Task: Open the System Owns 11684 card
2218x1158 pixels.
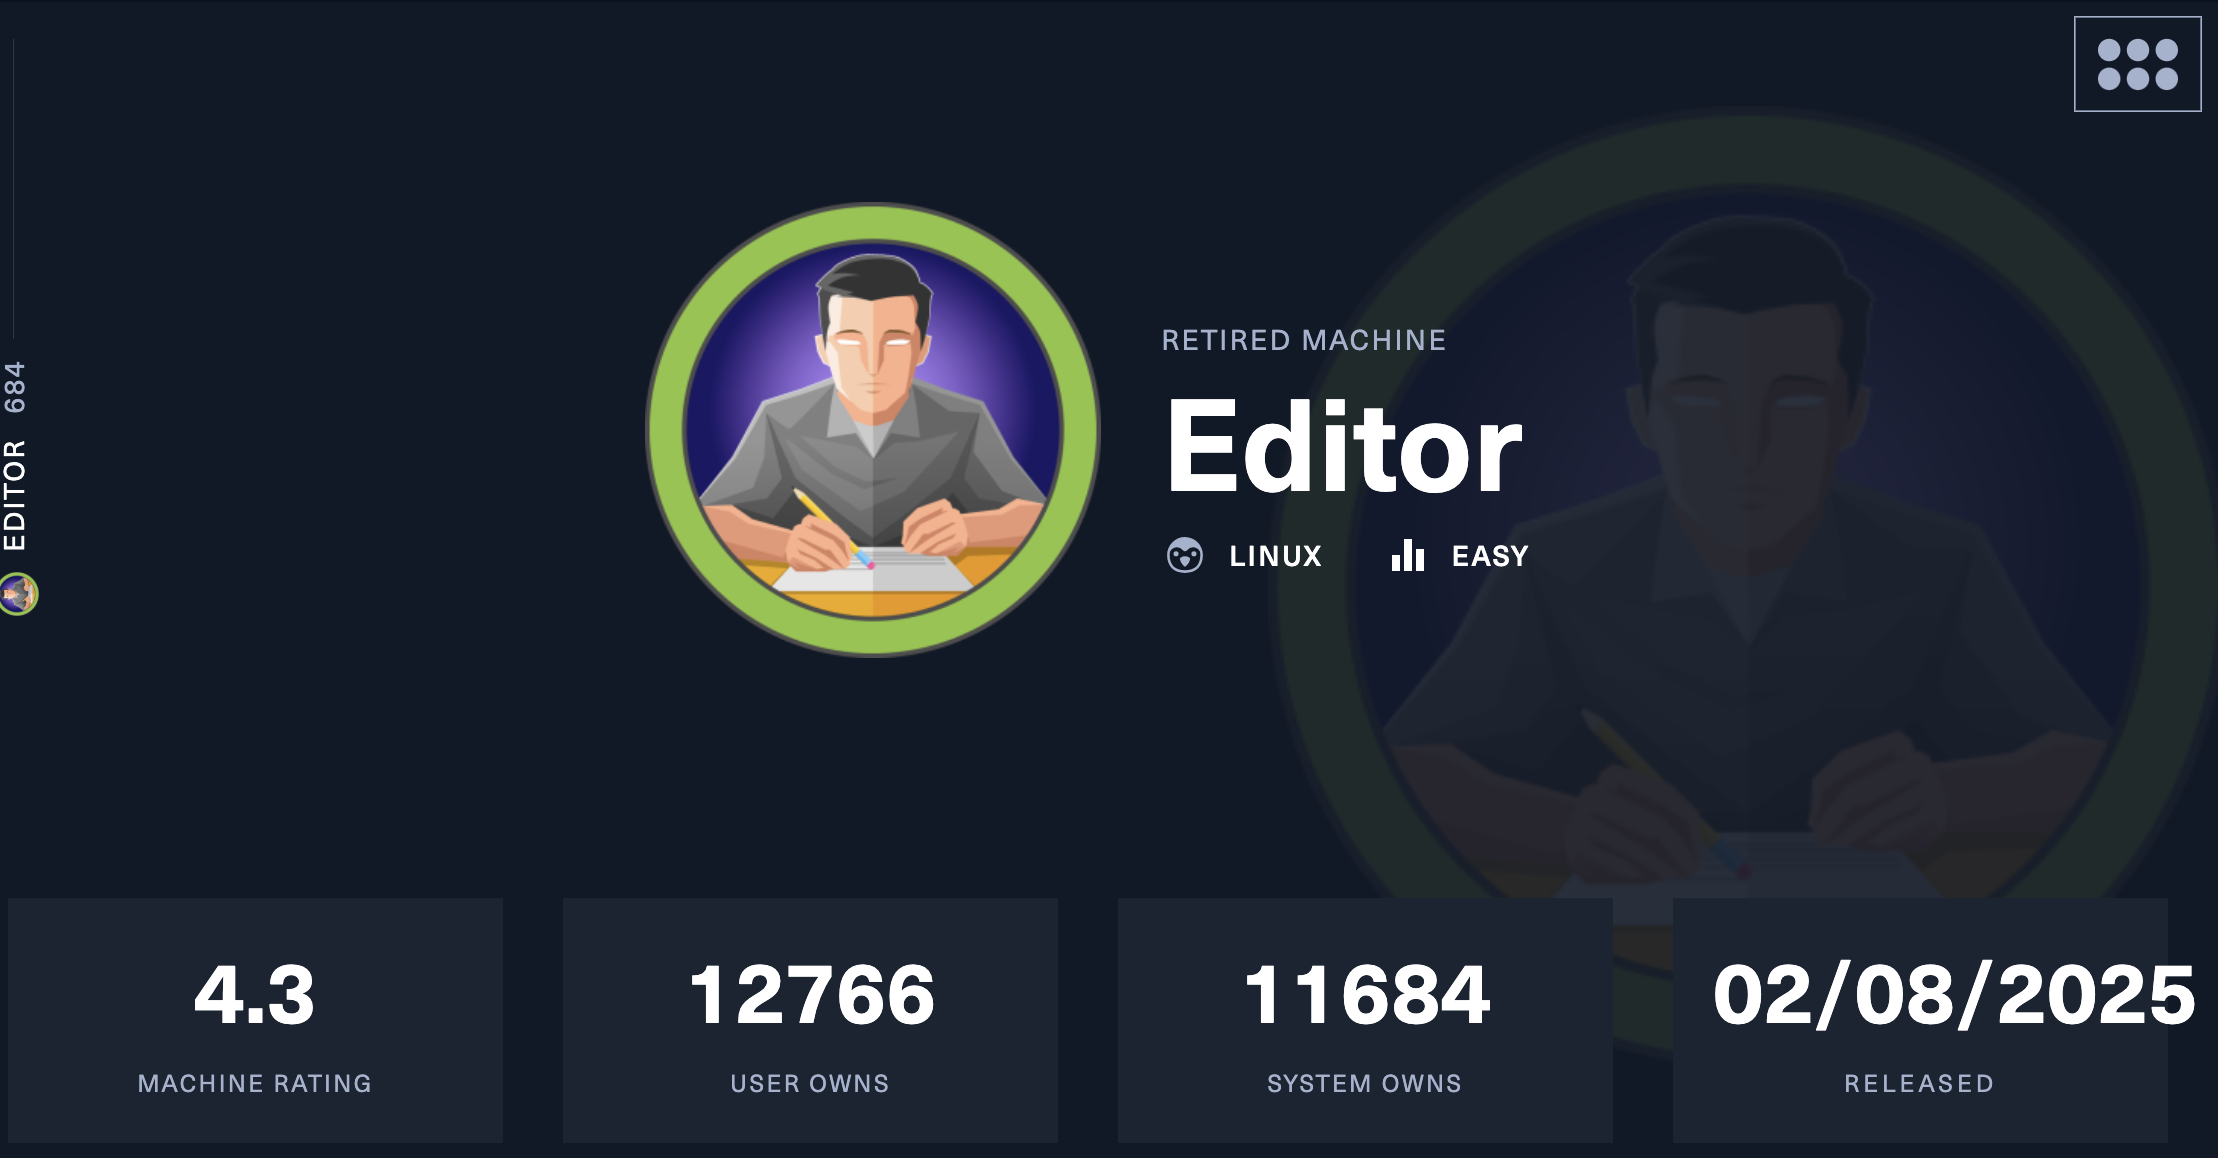Action: (1365, 1020)
